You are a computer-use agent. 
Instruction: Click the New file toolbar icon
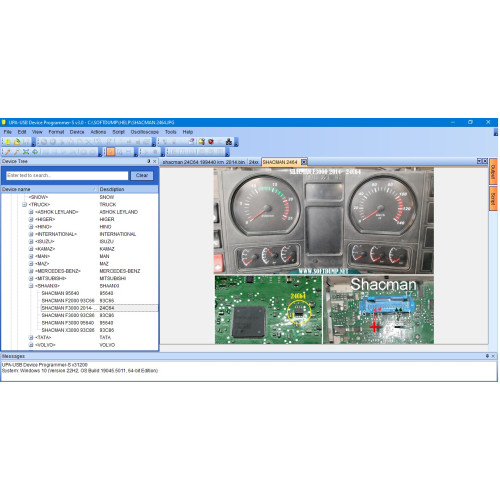pos(8,142)
